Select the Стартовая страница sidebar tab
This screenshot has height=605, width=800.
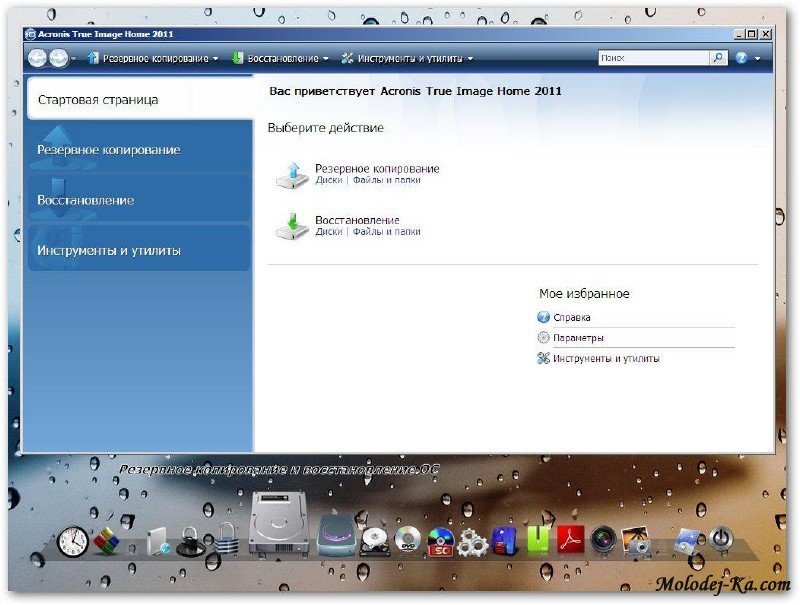140,99
